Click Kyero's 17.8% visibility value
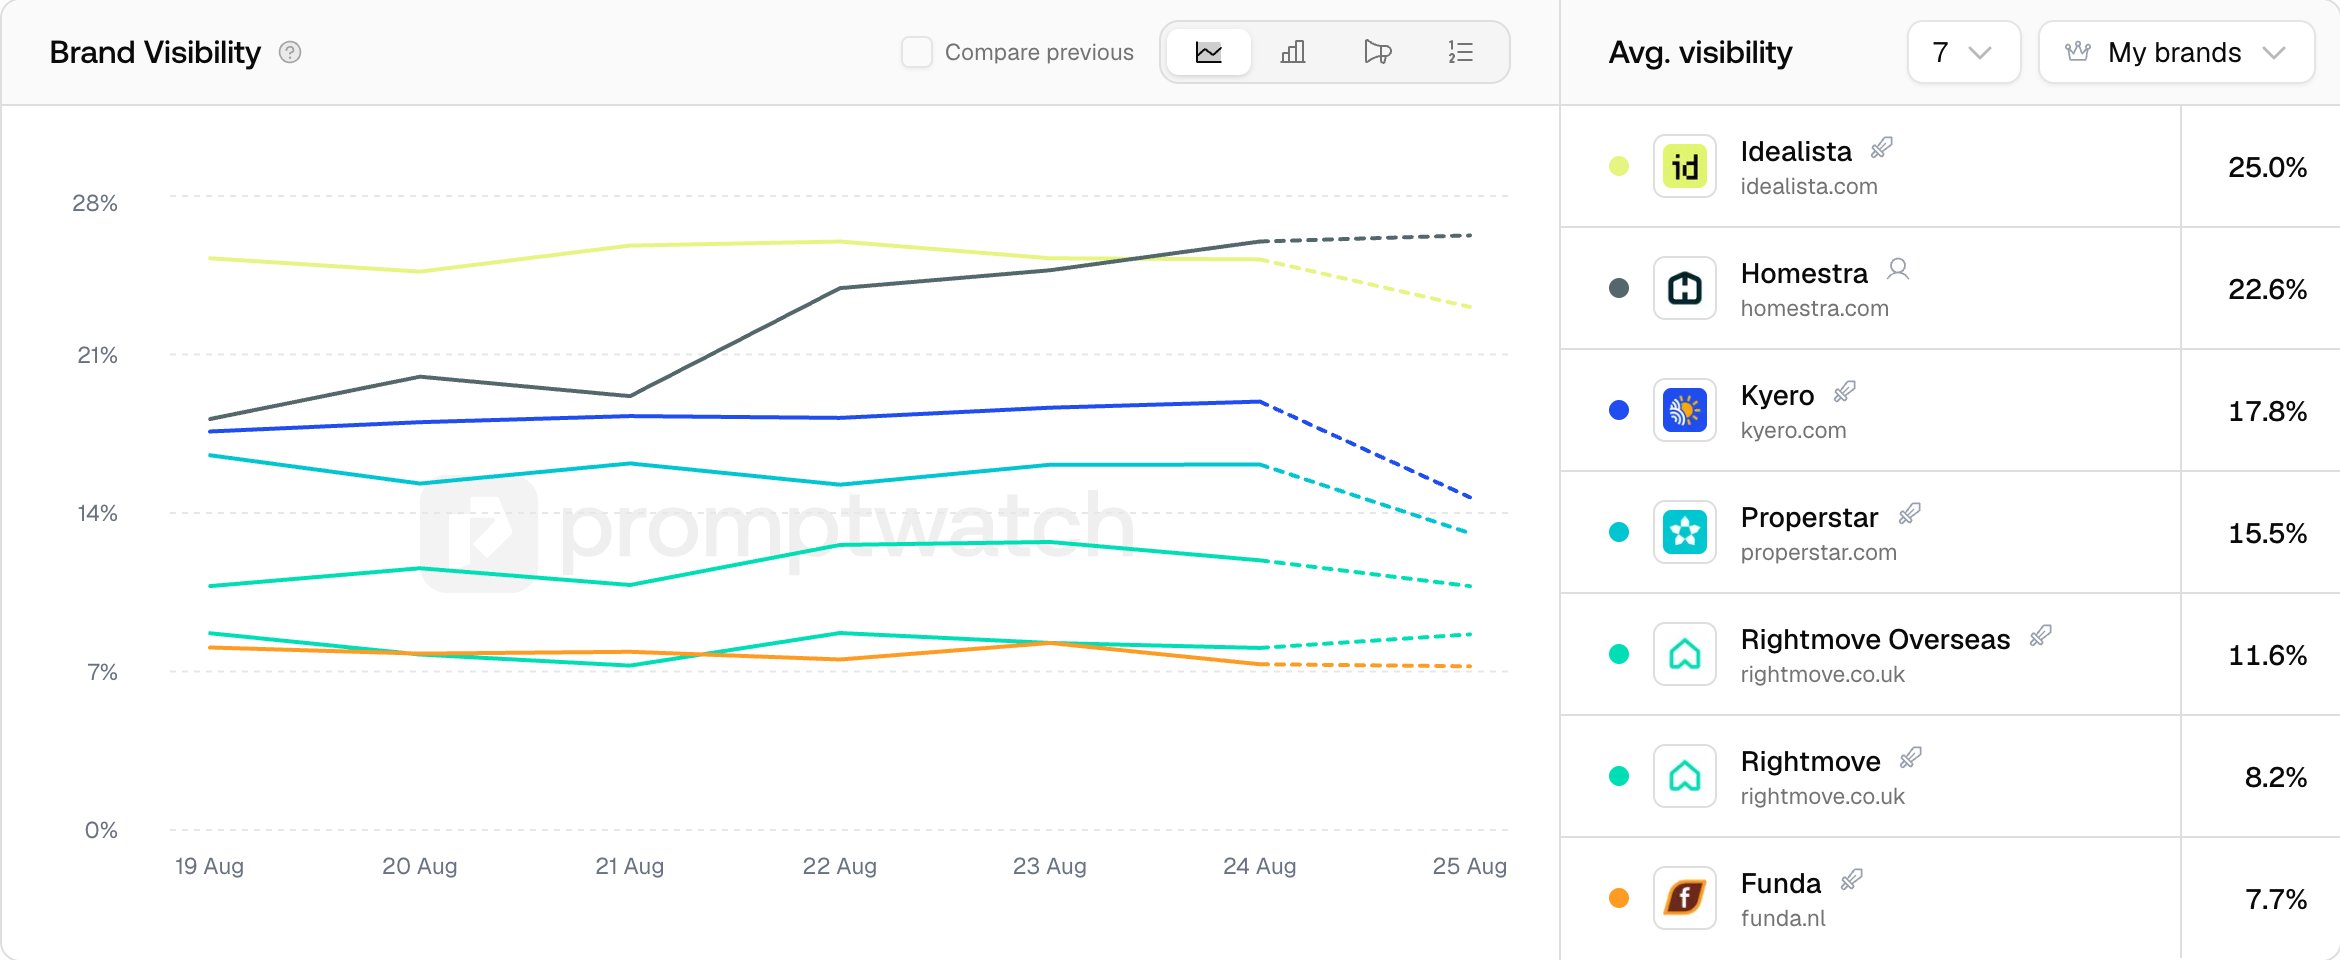The height and width of the screenshot is (960, 2340). [2267, 411]
